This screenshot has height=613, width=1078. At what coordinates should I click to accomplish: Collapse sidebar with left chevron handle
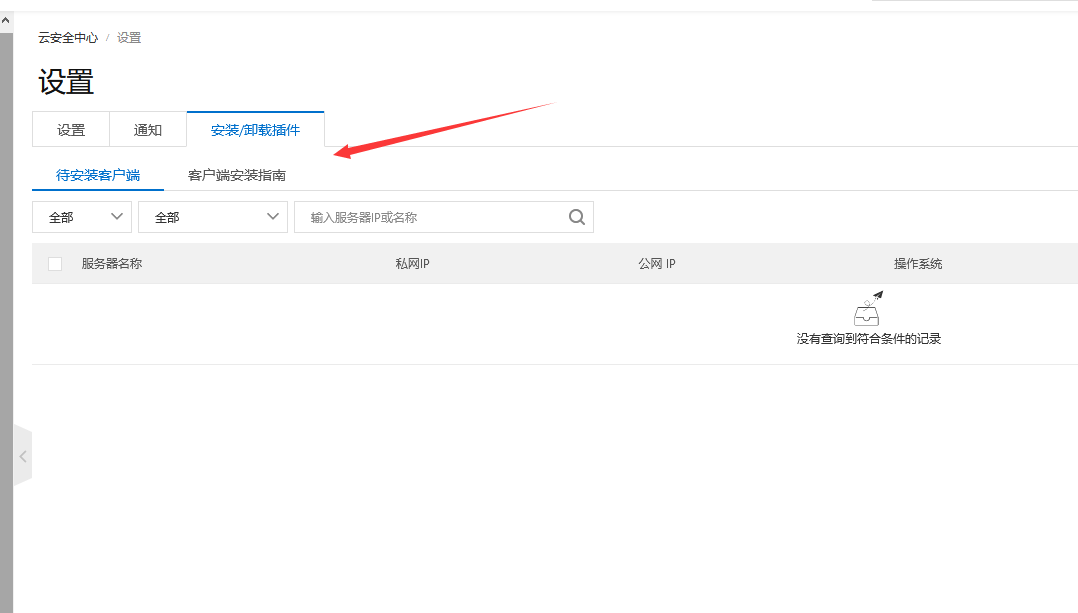tap(23, 456)
